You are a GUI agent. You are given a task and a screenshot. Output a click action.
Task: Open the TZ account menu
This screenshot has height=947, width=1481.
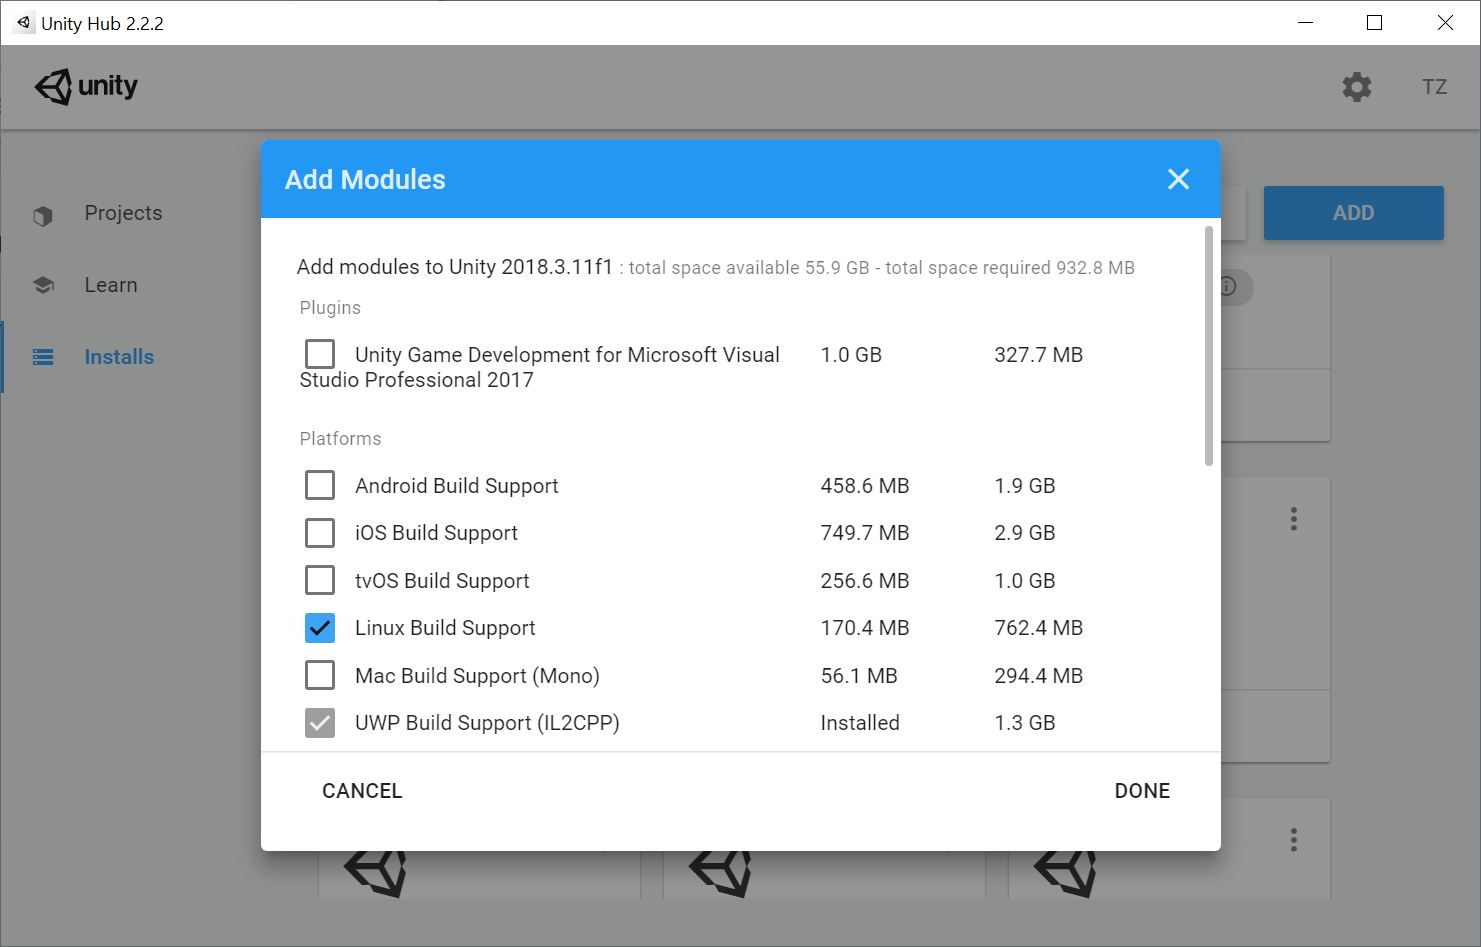tap(1434, 87)
